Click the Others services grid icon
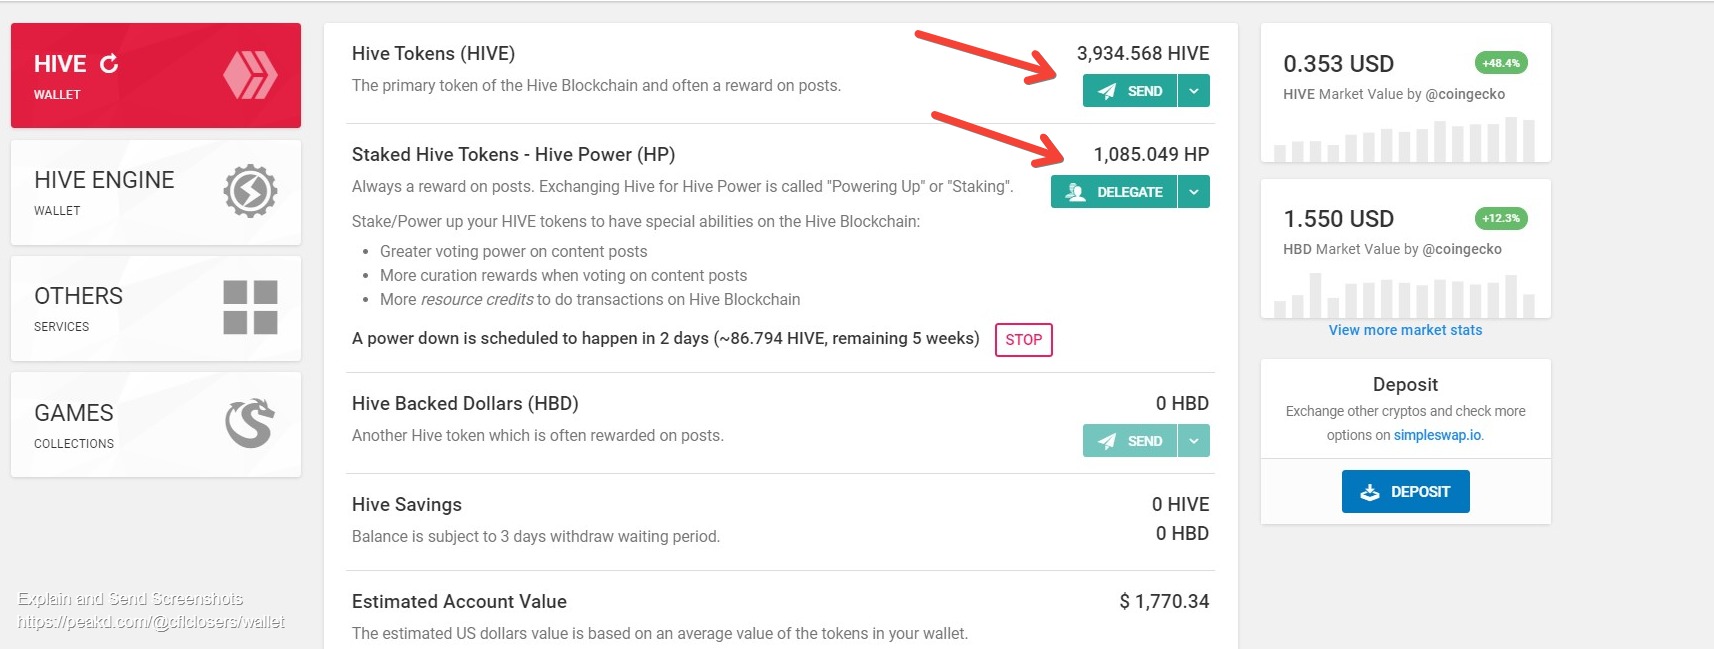Viewport: 1714px width, 649px height. coord(250,307)
